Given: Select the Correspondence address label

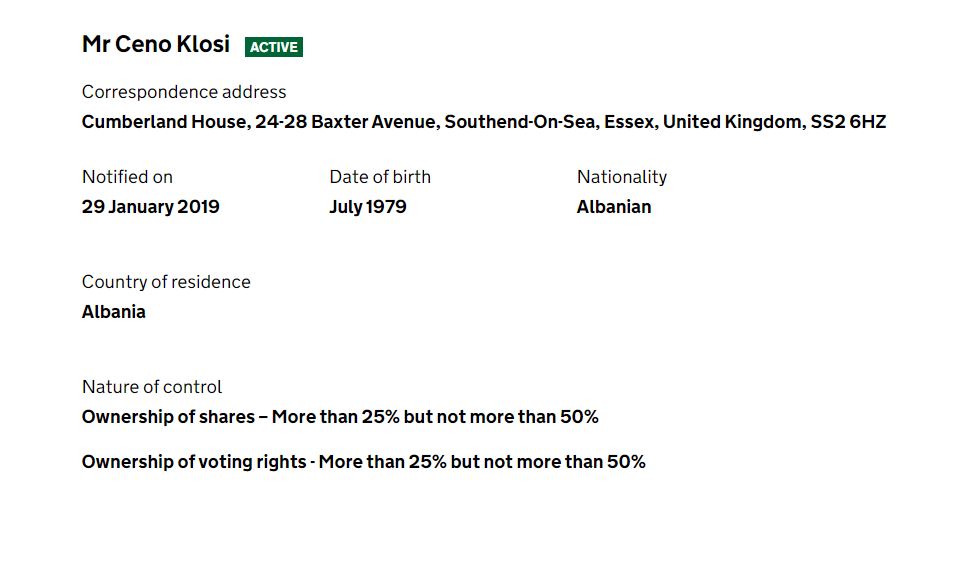Looking at the screenshot, I should coord(184,92).
